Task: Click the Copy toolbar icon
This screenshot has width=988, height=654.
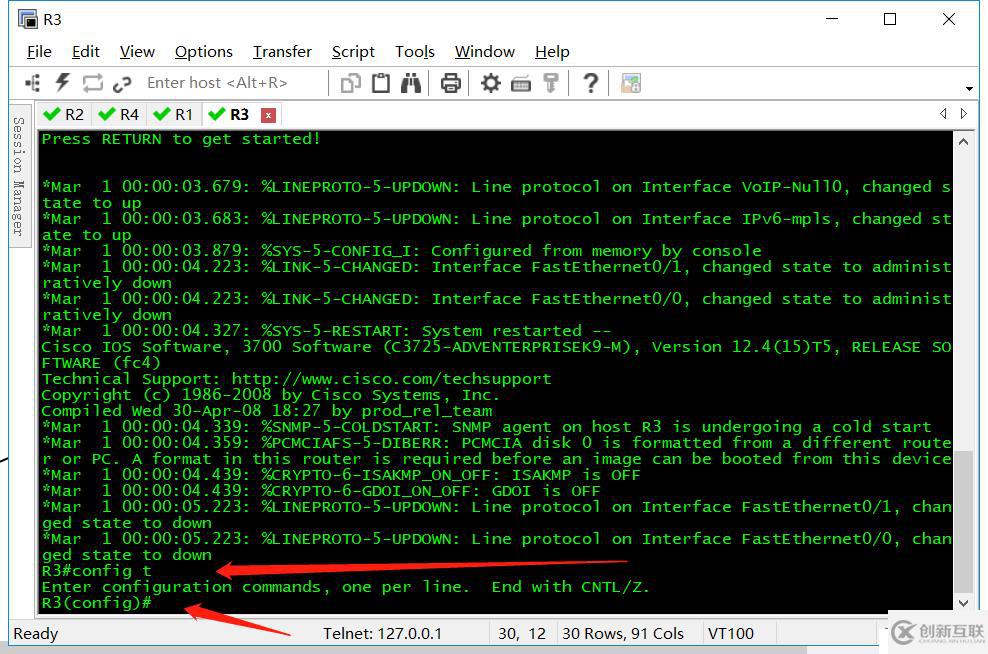Action: click(350, 83)
